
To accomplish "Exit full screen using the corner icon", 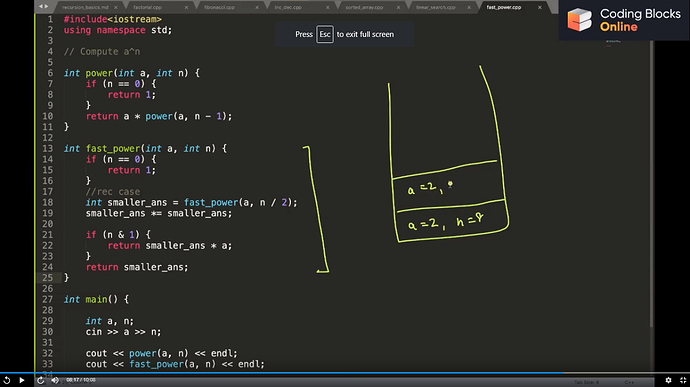I will pyautogui.click(x=683, y=380).
